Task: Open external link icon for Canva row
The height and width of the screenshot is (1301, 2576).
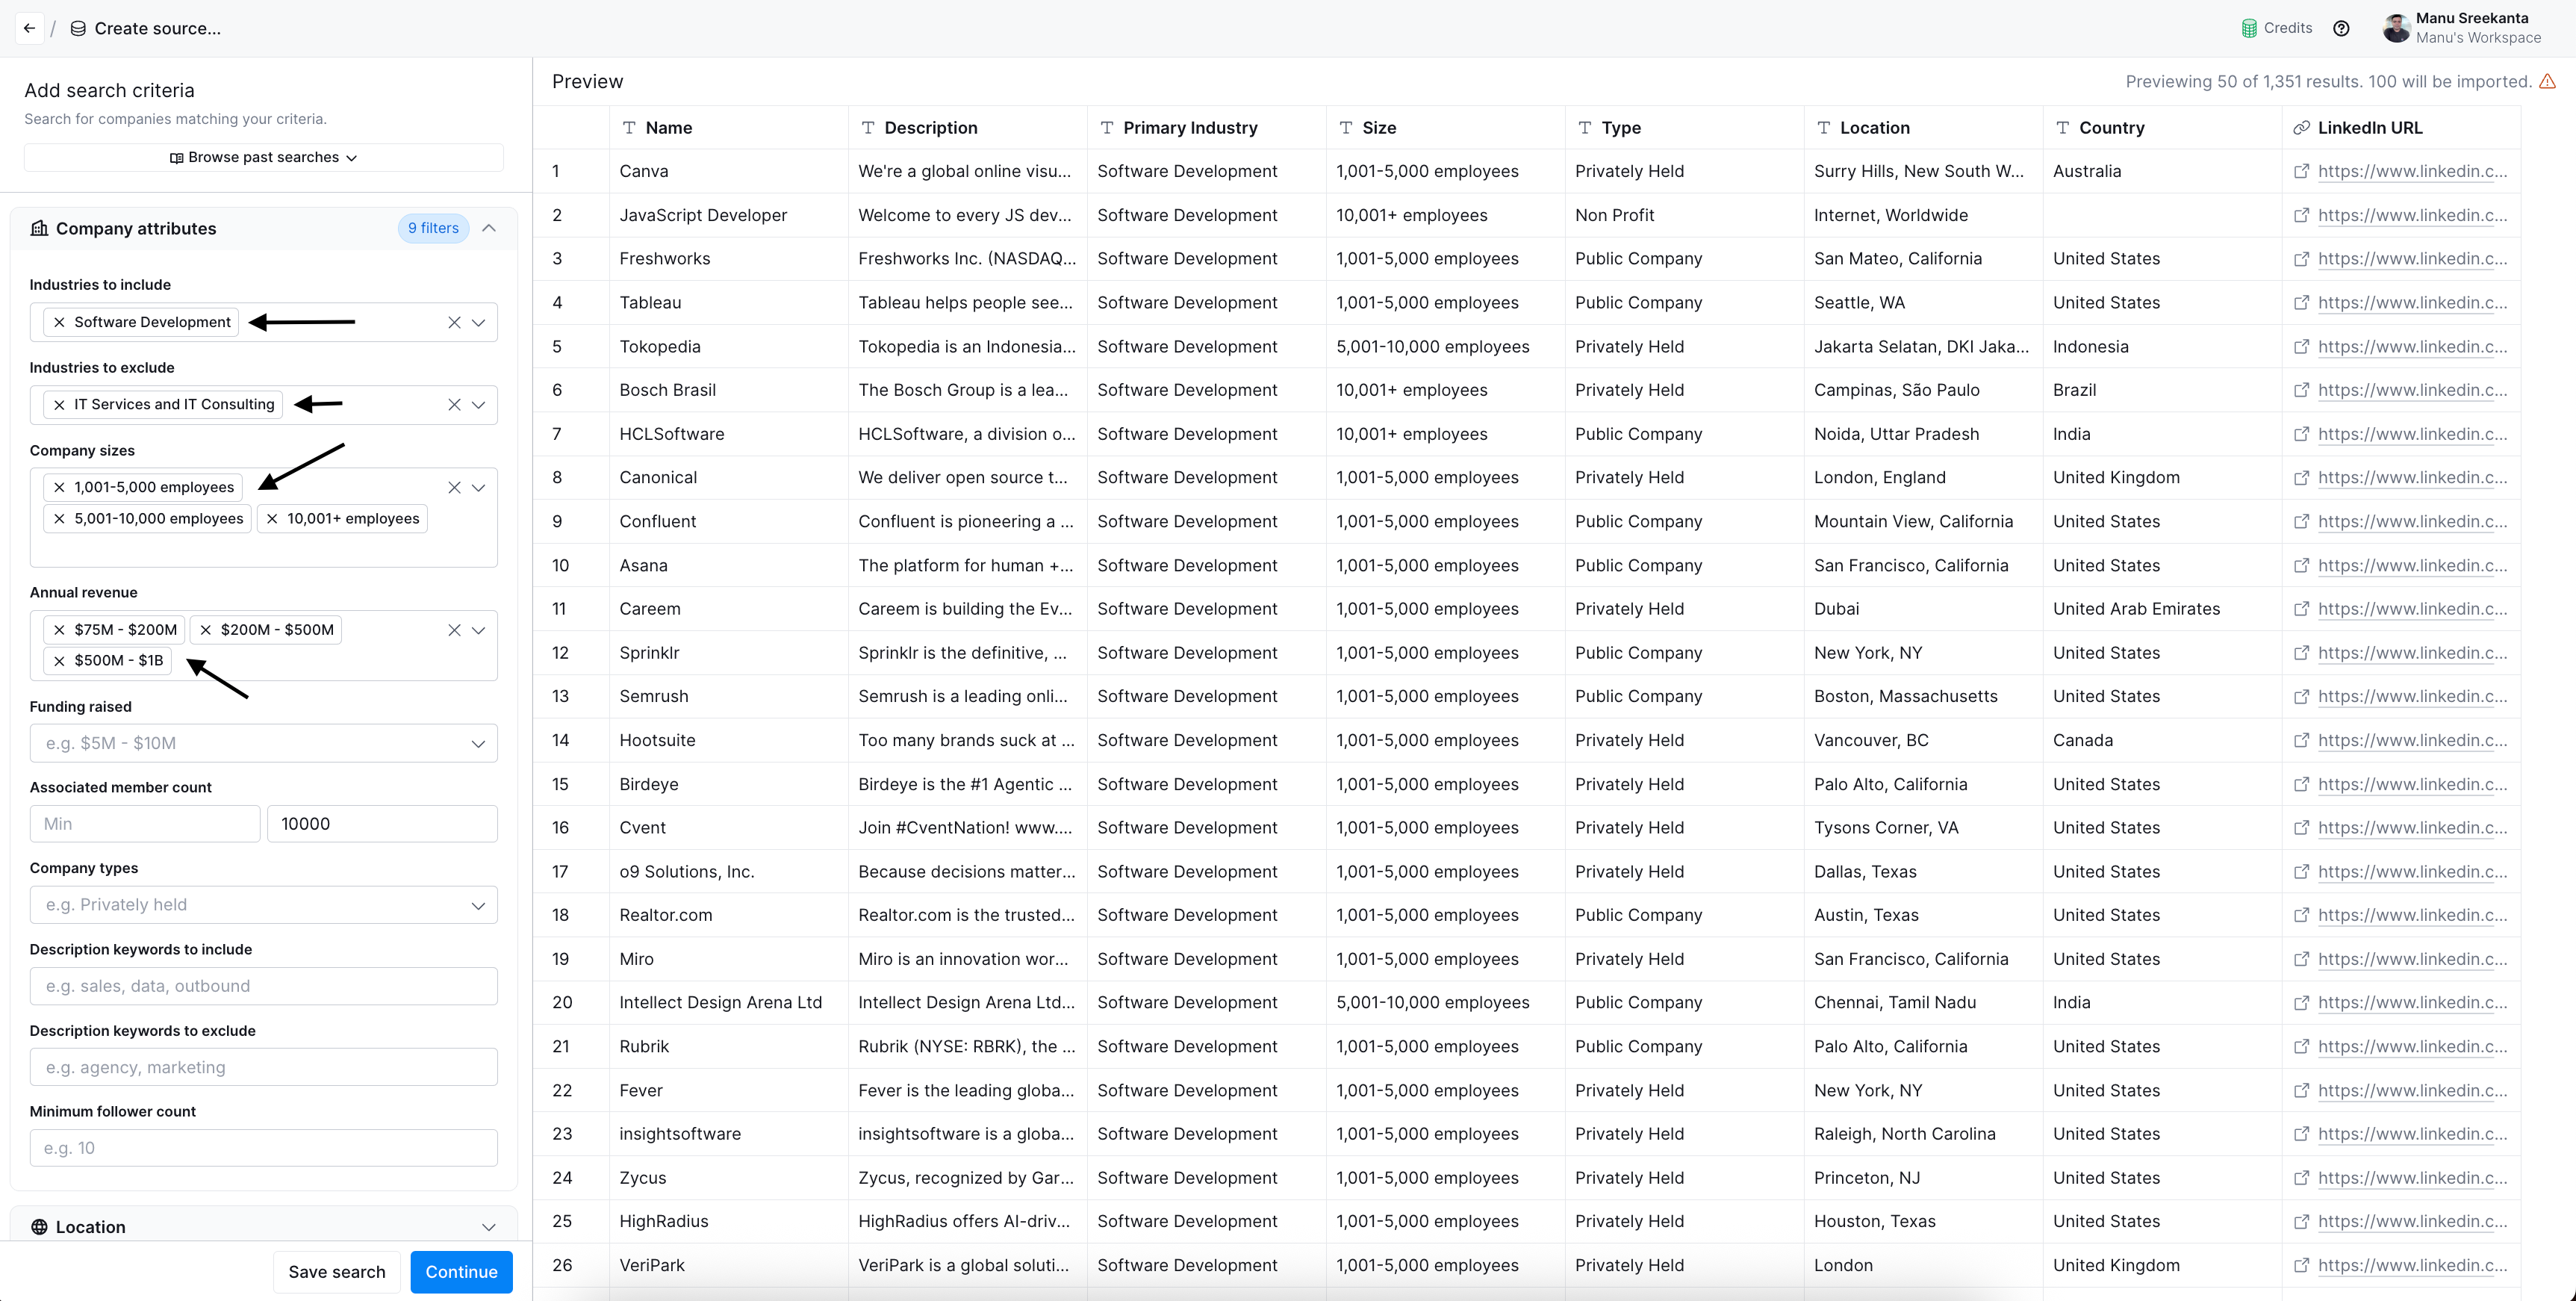Action: point(2301,171)
